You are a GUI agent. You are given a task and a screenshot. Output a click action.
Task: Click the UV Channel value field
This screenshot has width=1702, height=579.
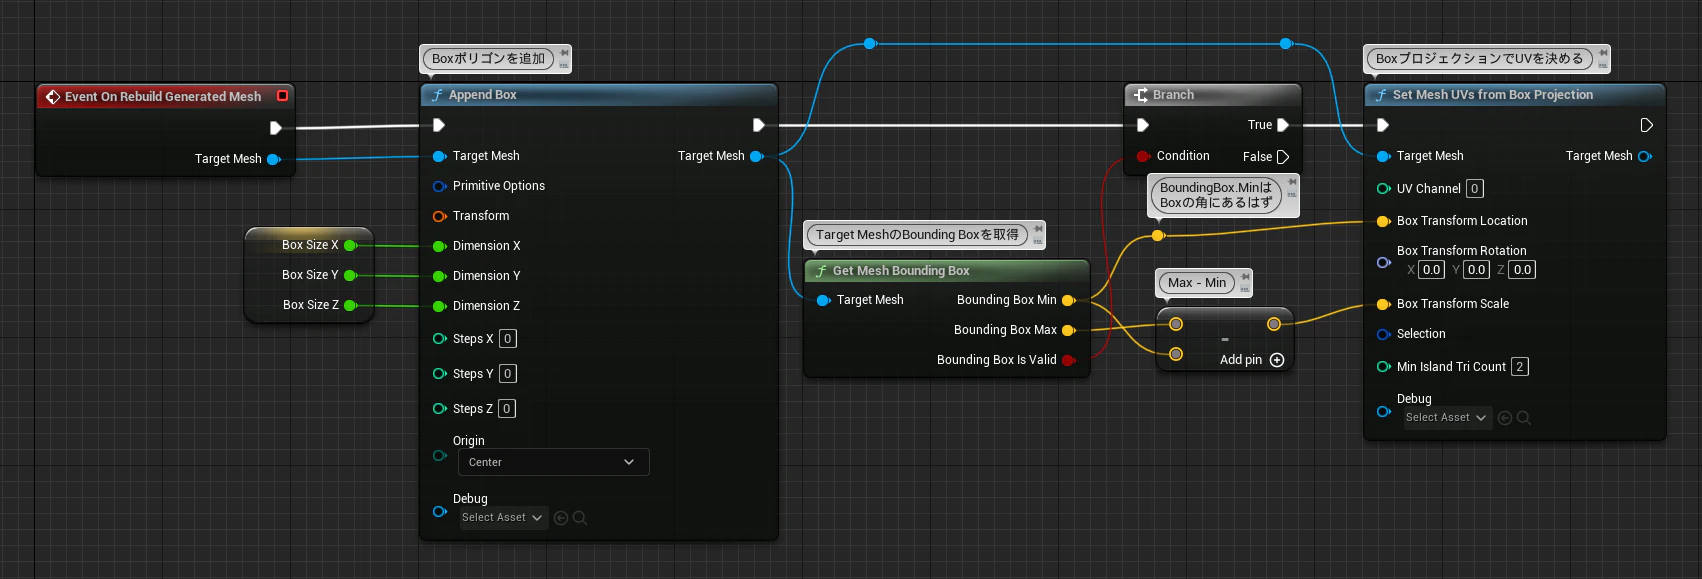1475,189
